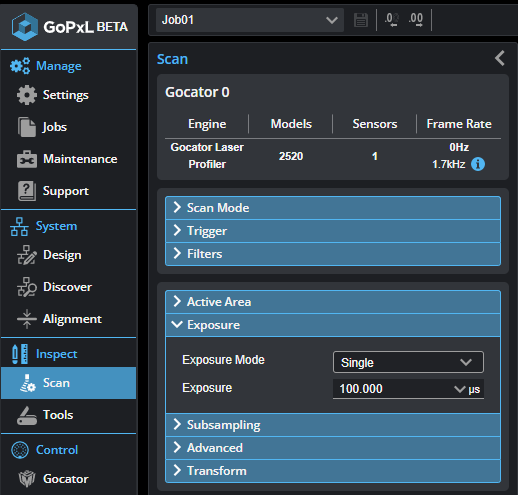Click the Gocator sensor icon
This screenshot has height=495, width=518.
coord(27,479)
